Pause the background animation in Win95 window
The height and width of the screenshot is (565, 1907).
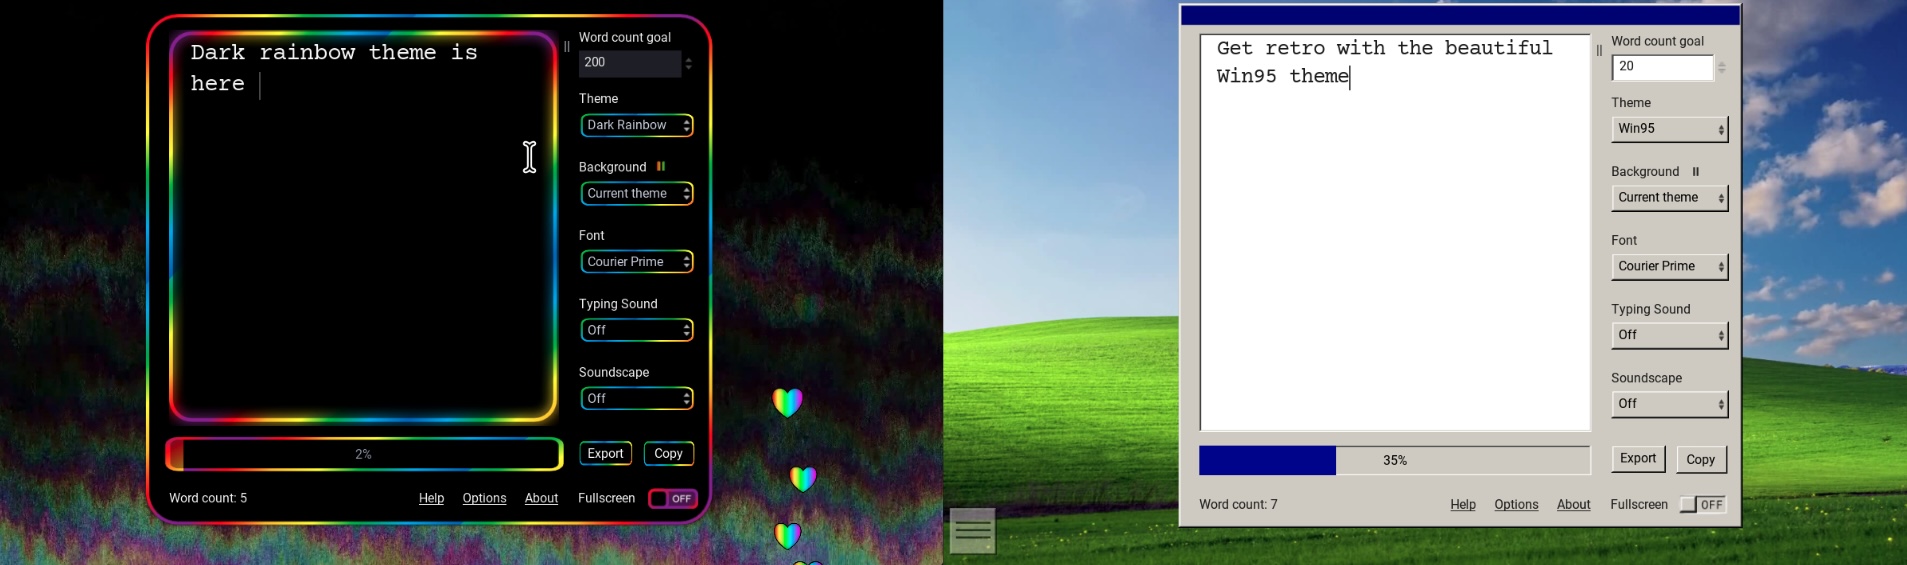pyautogui.click(x=1696, y=172)
